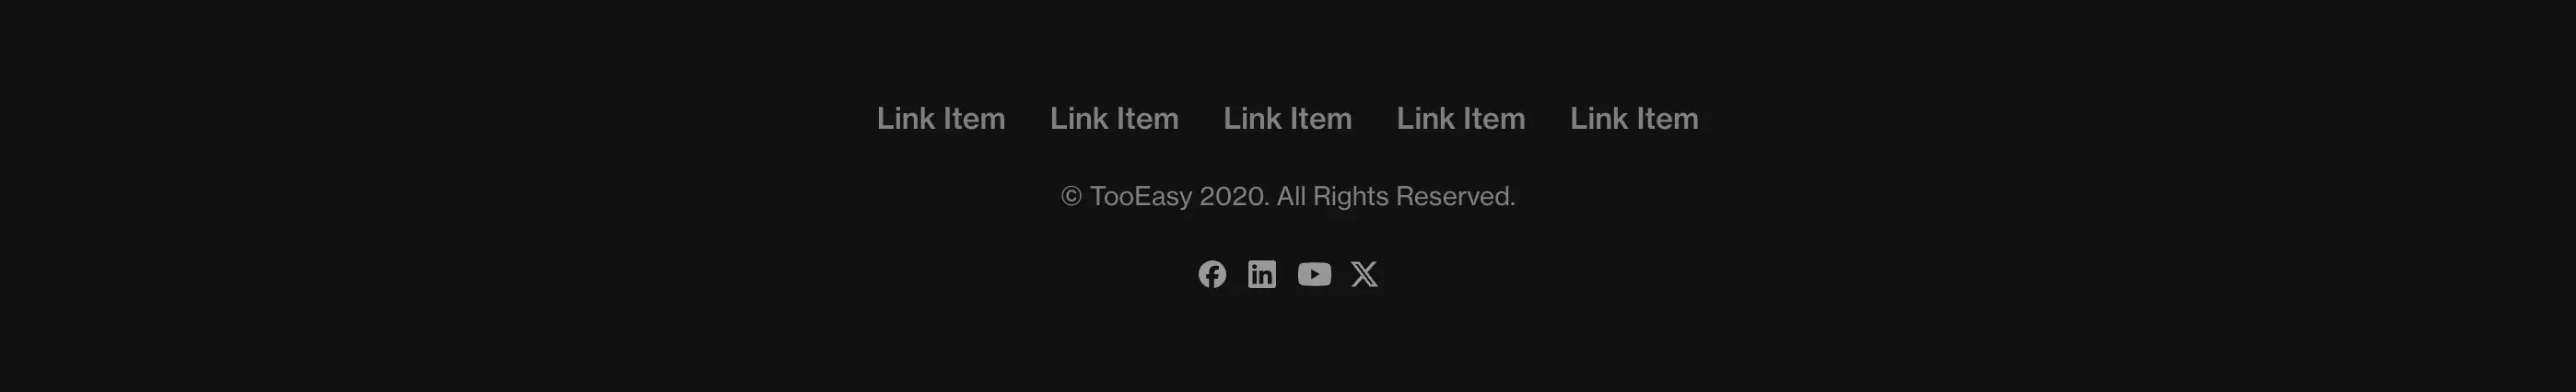
Task: Choose the third footer navigation link
Action: click(x=1288, y=118)
